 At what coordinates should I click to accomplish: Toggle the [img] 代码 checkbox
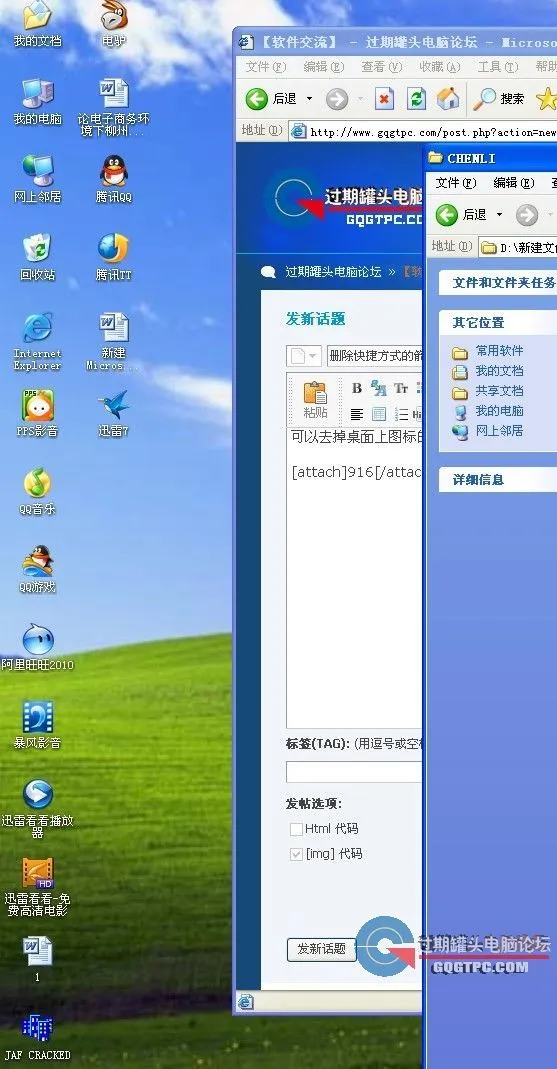coord(296,854)
